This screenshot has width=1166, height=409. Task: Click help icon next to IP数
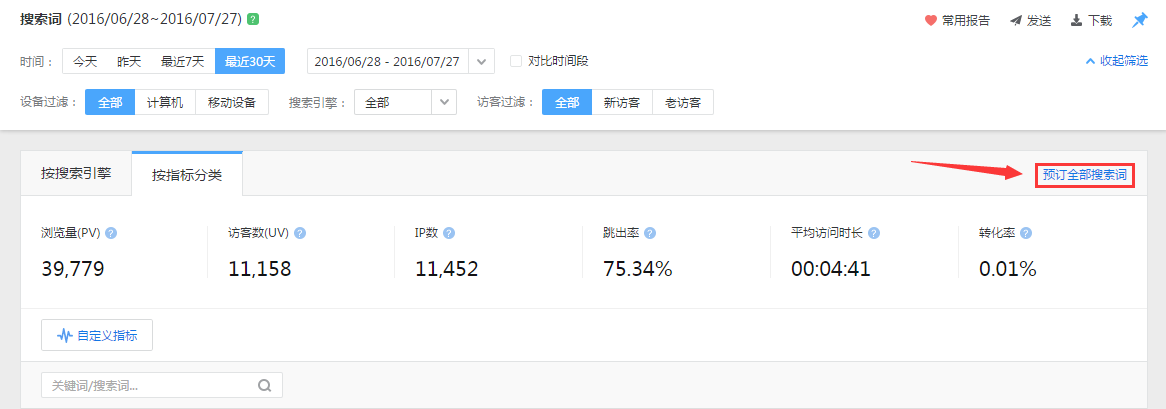coord(449,233)
